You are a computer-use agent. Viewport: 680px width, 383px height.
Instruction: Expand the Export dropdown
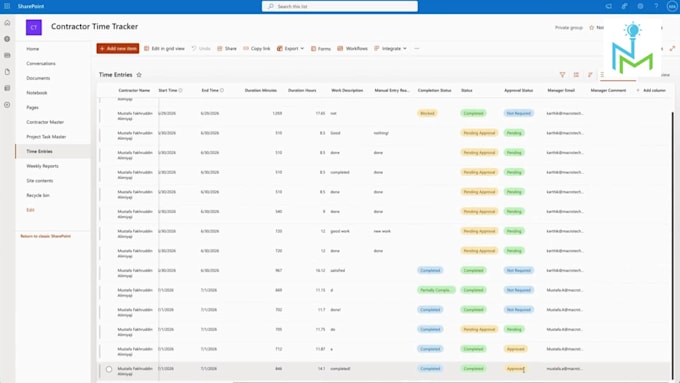291,49
